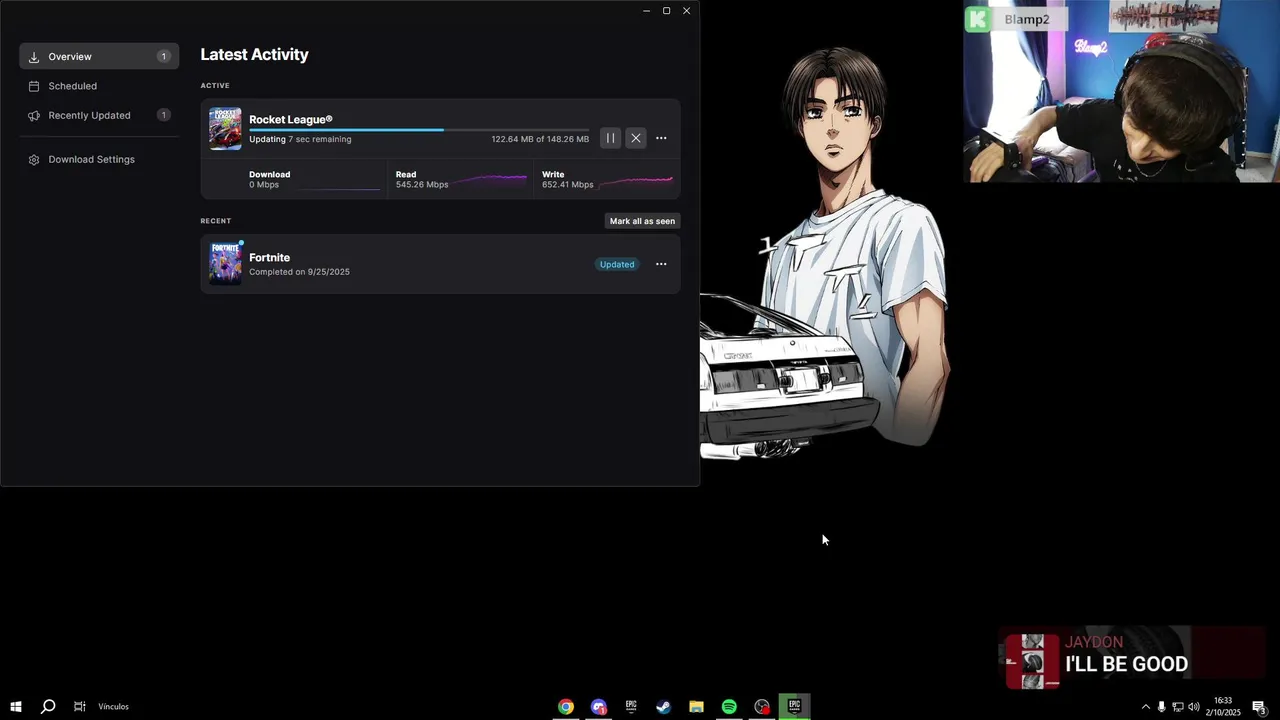Click the Rocket League® title
Image resolution: width=1280 pixels, height=720 pixels.
click(291, 120)
